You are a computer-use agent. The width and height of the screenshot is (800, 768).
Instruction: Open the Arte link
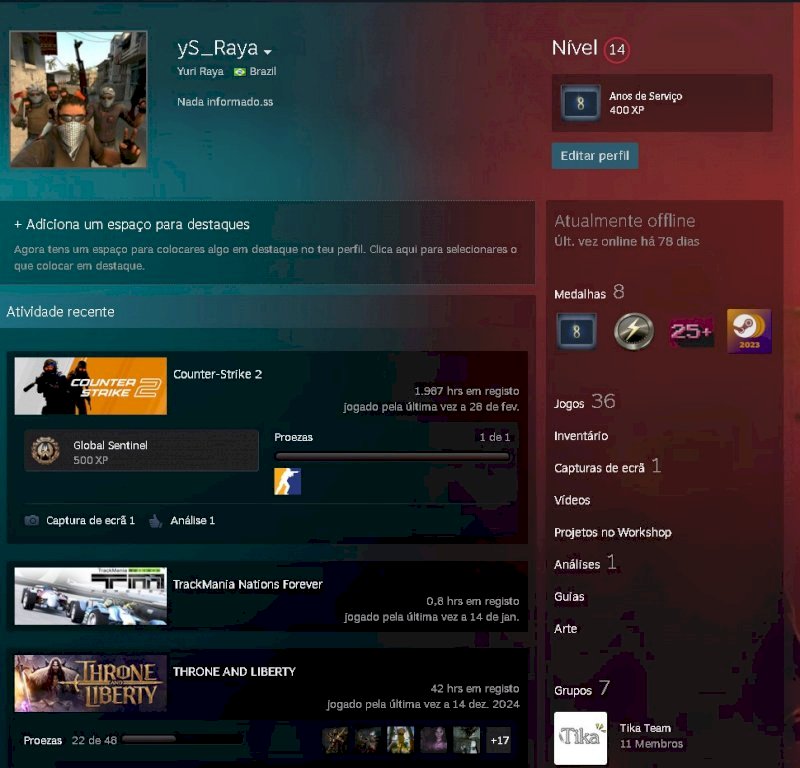coord(565,629)
